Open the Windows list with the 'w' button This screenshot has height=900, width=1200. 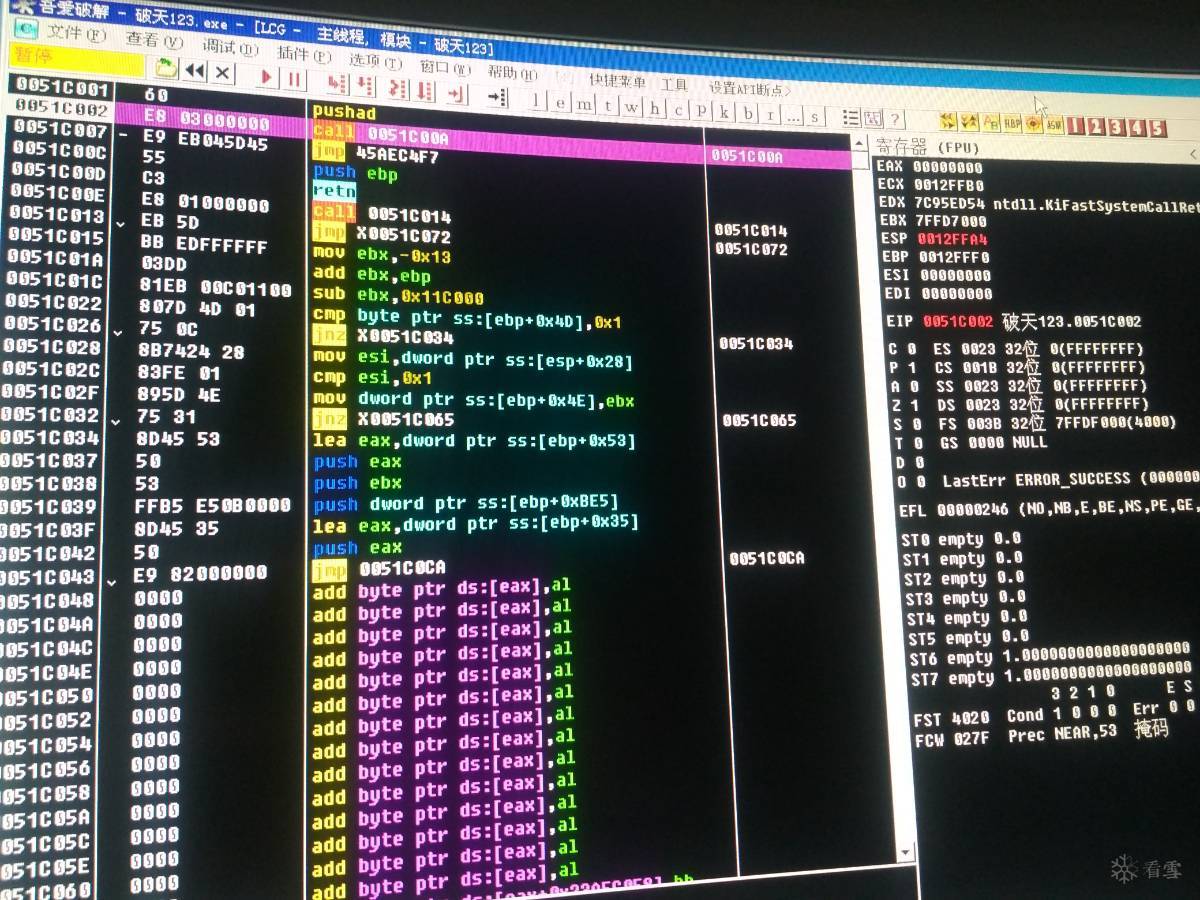tap(630, 107)
